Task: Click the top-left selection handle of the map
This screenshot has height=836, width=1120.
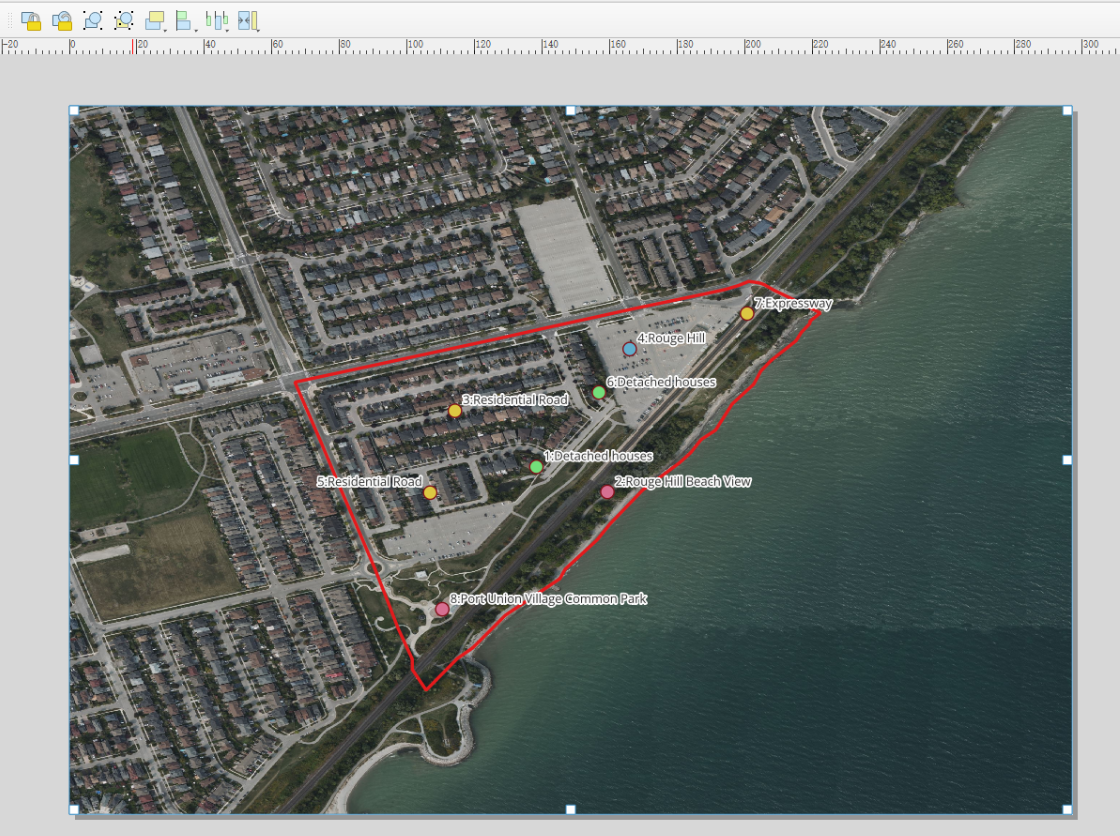Action: tap(74, 111)
